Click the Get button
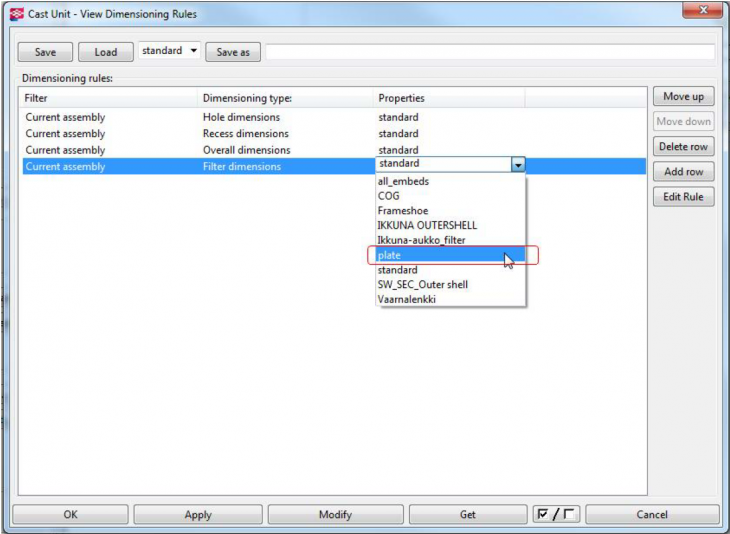Viewport: 730px width, 534px height. point(468,514)
